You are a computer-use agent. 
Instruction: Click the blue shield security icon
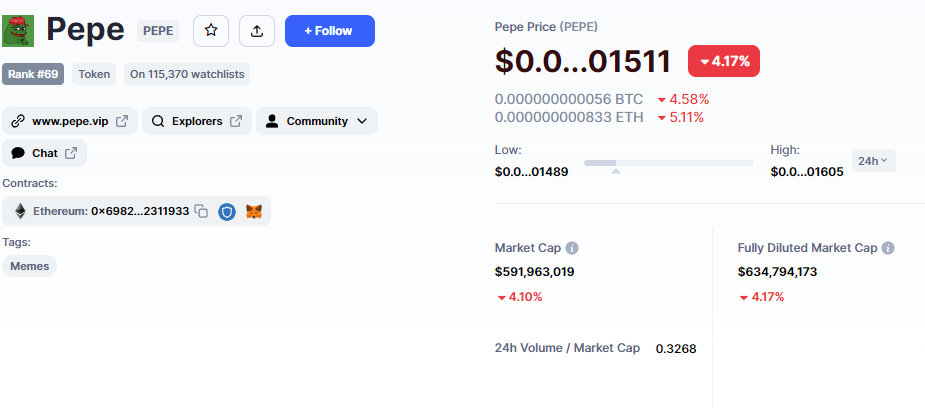(227, 211)
